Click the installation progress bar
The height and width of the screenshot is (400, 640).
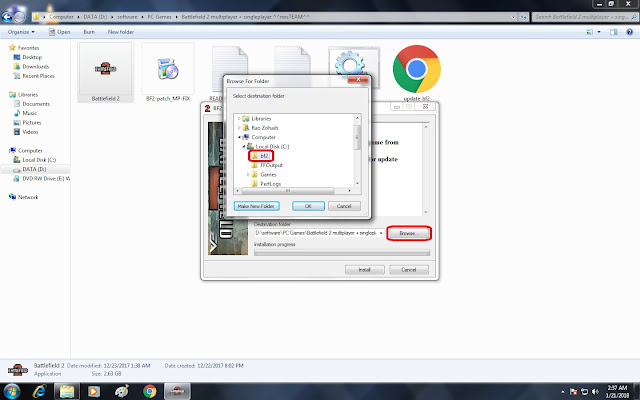[x=342, y=253]
